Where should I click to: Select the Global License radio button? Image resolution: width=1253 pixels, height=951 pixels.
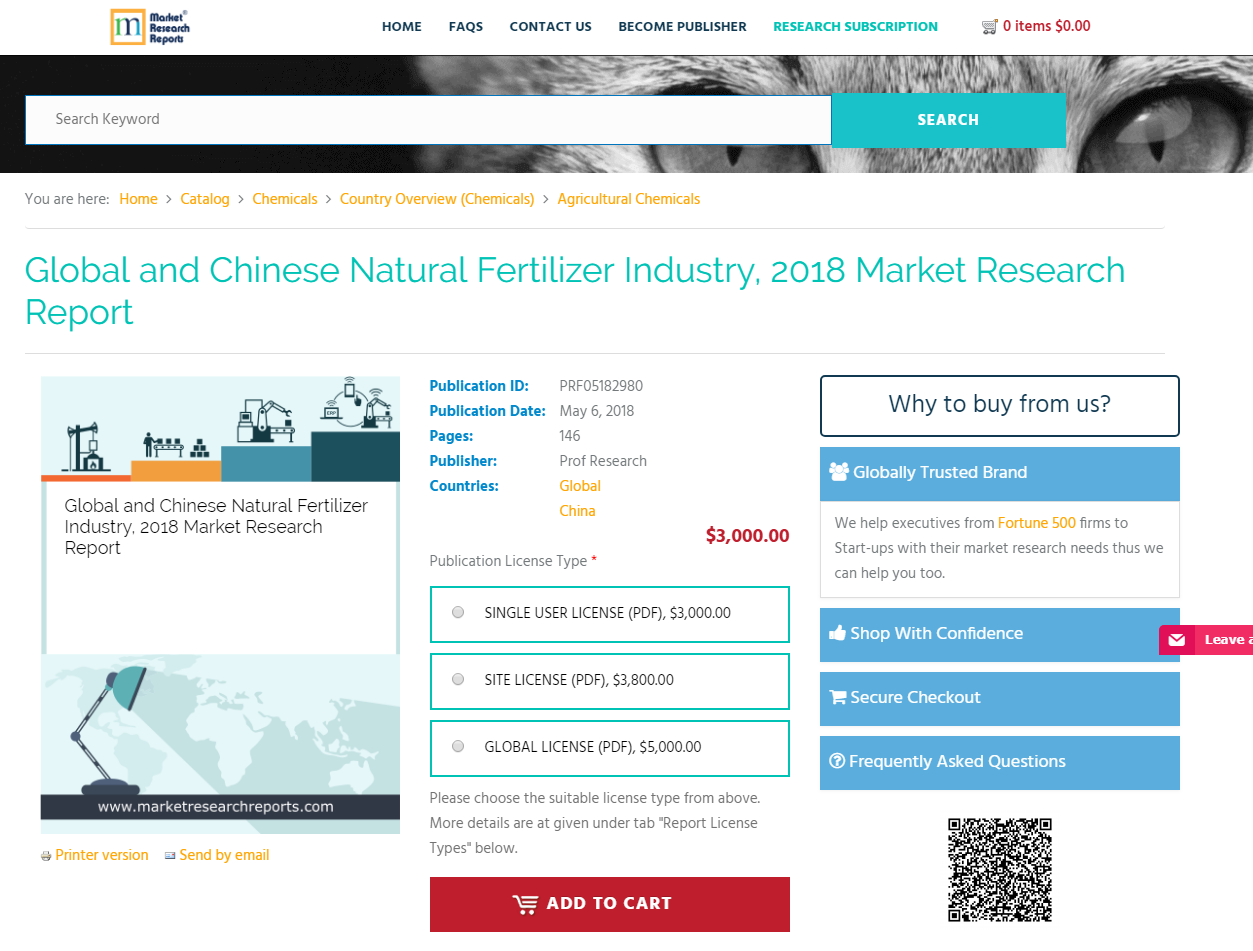458,745
